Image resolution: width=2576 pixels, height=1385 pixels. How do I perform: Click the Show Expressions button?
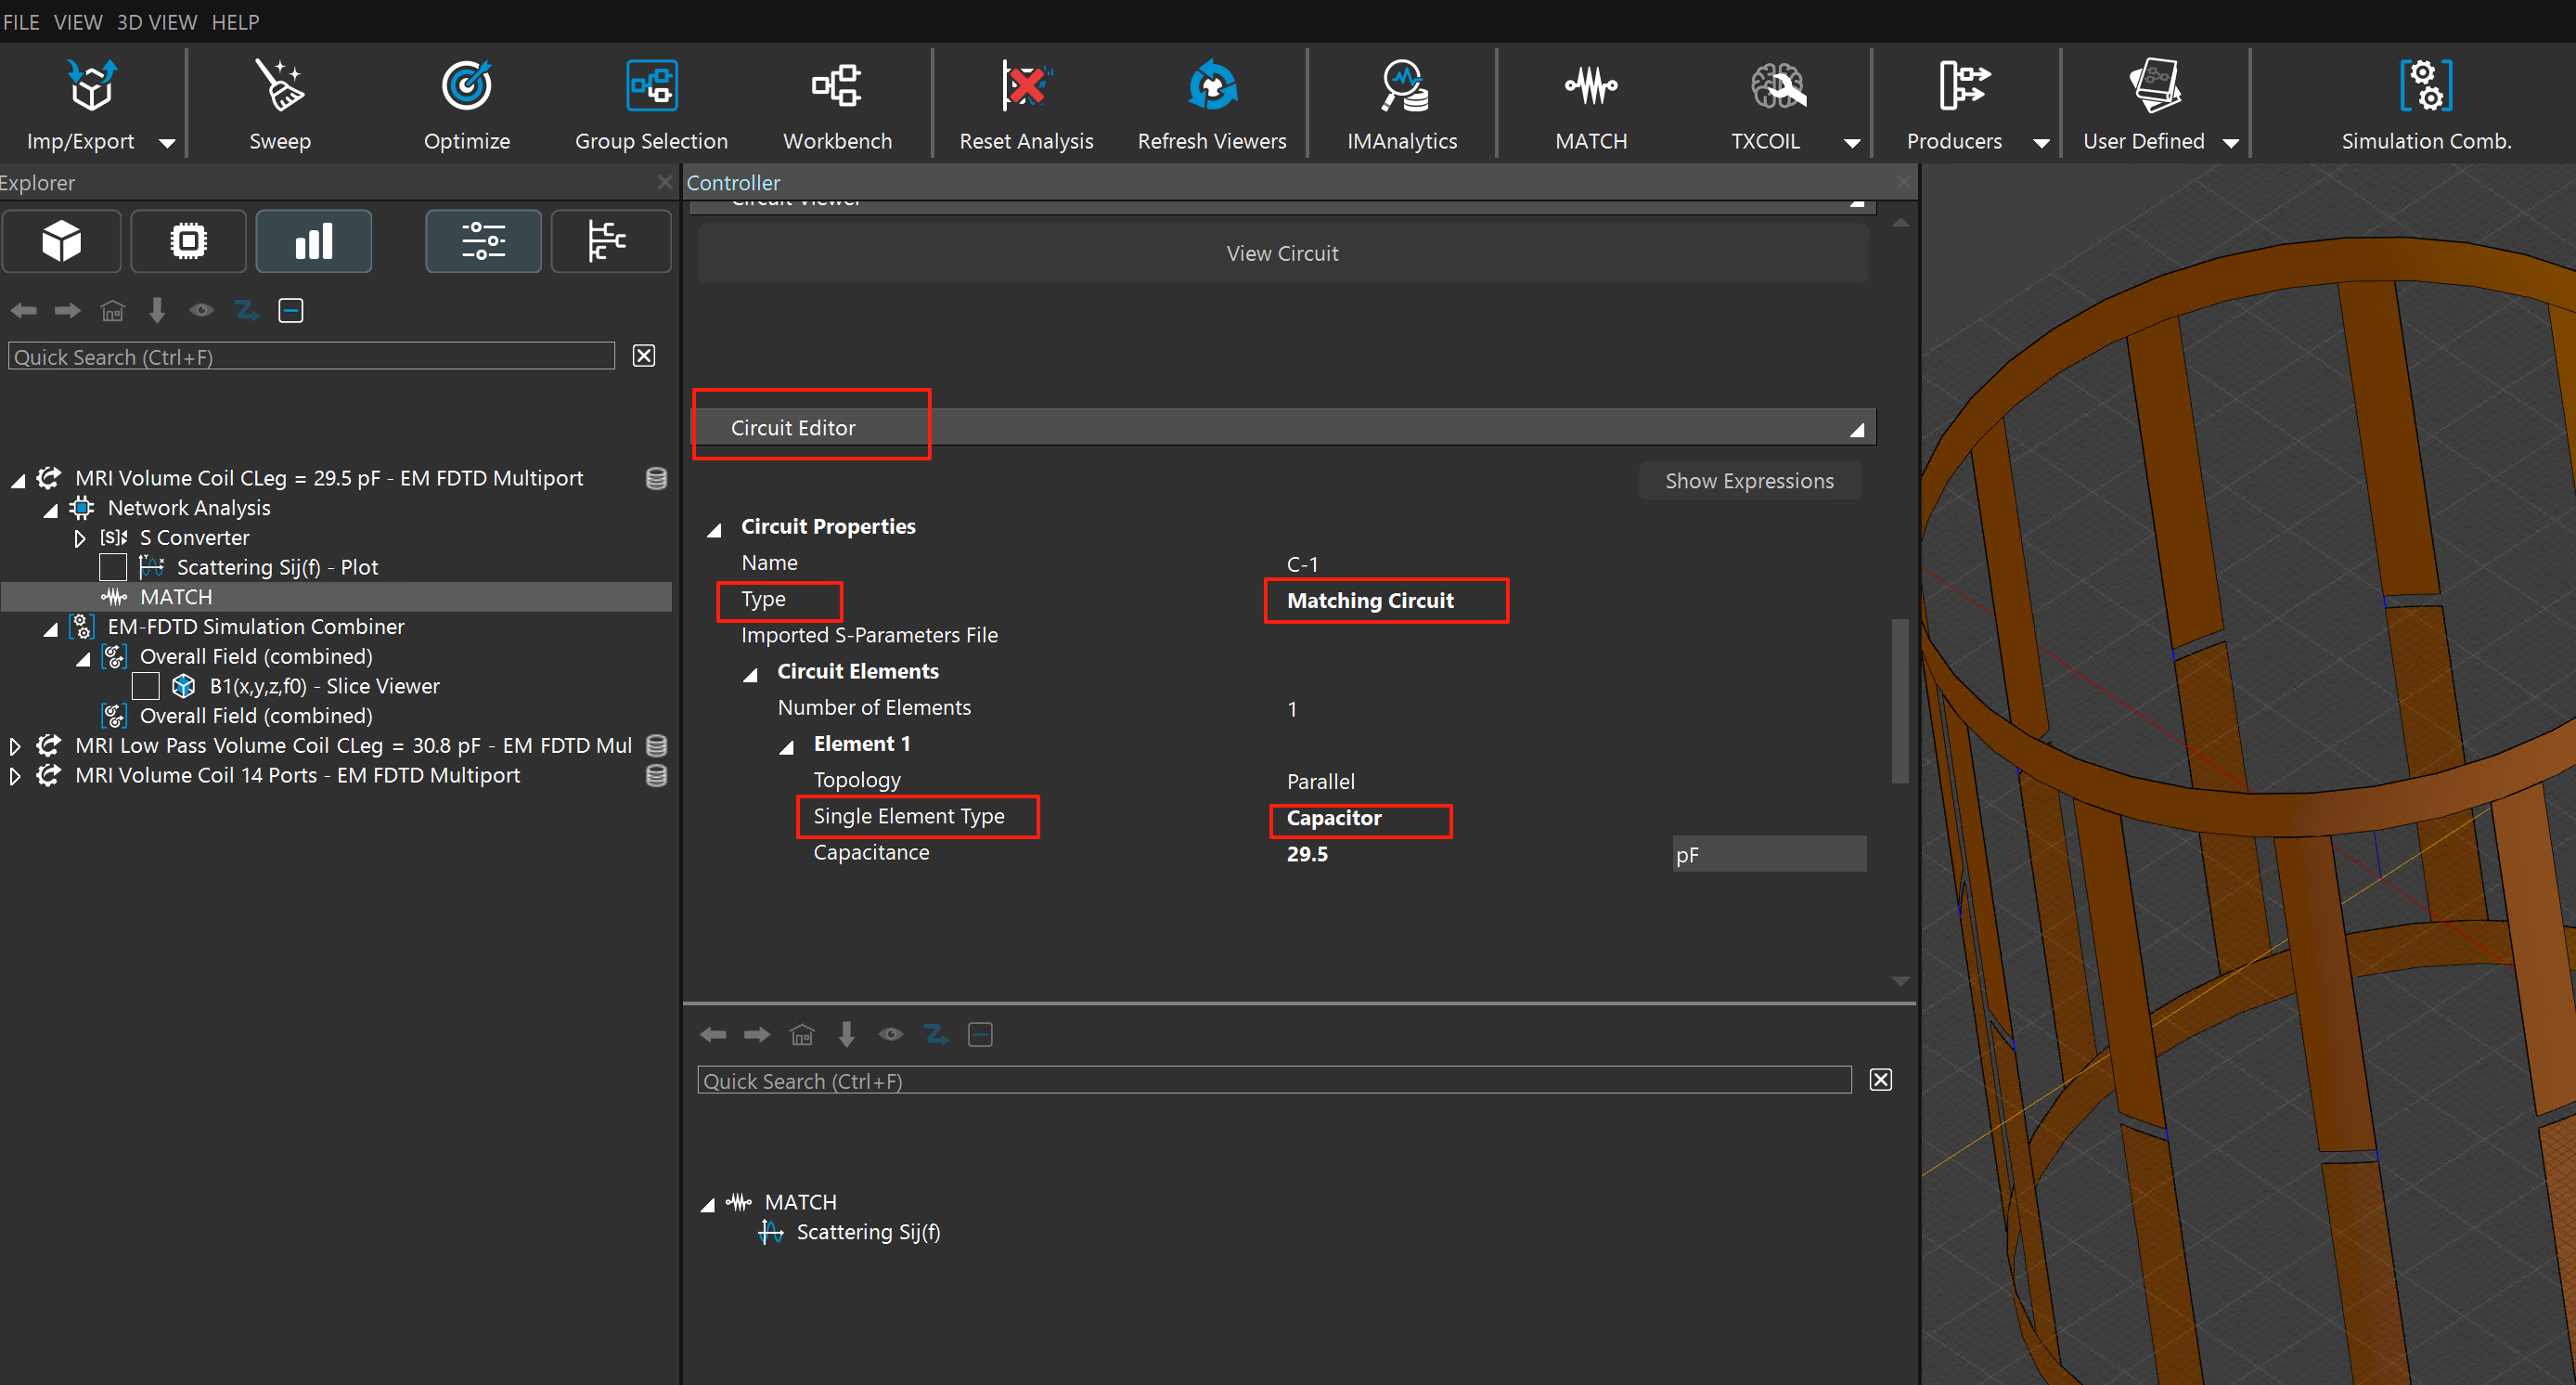pos(1748,481)
